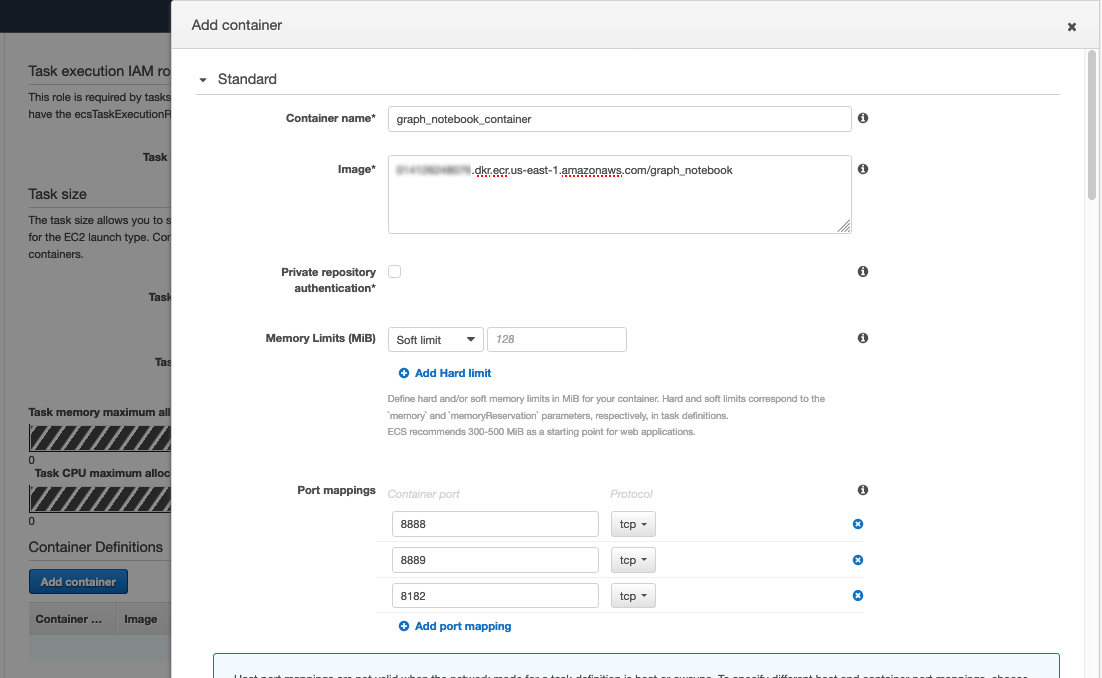
Task: Open the Soft limit memory dropdown
Action: (435, 340)
